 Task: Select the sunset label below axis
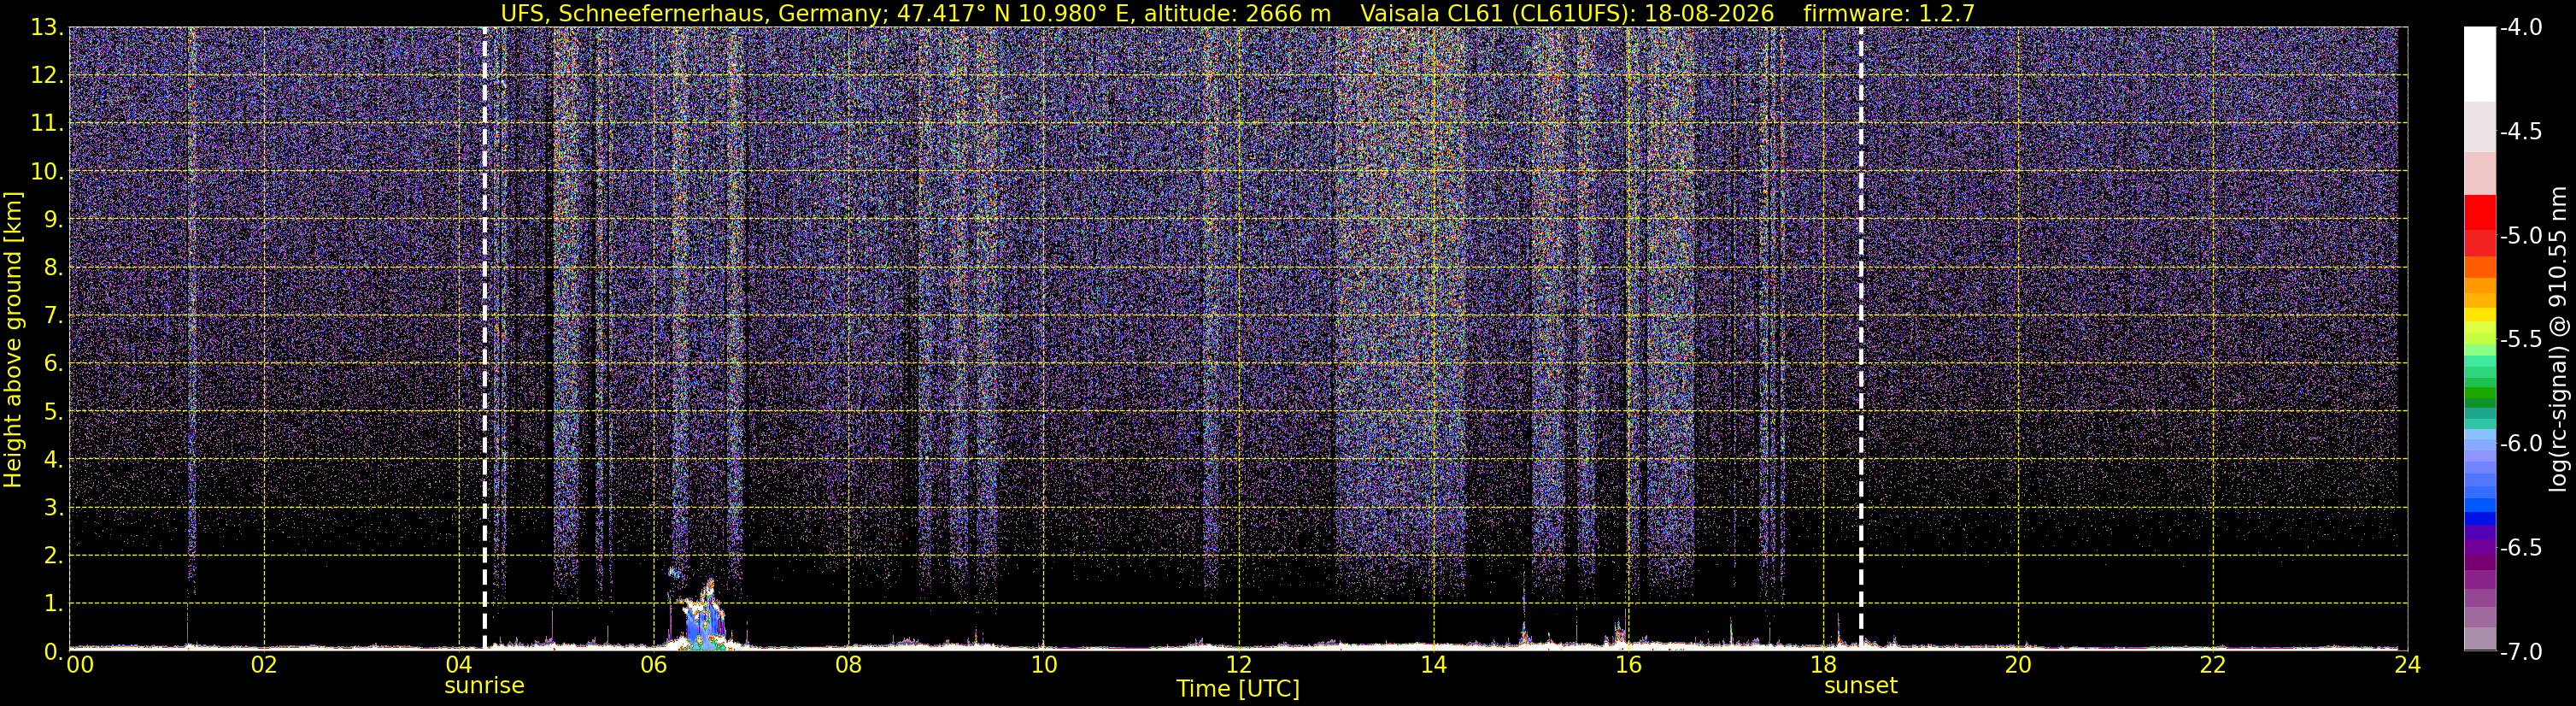click(1860, 686)
